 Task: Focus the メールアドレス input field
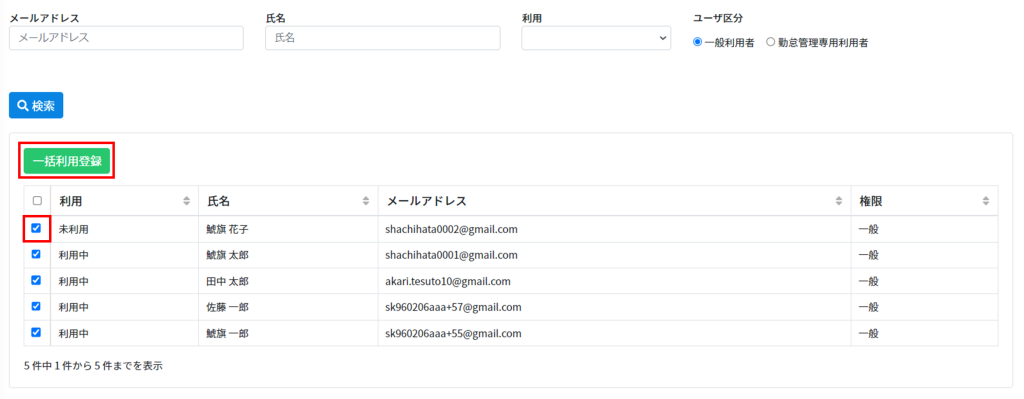[x=126, y=38]
